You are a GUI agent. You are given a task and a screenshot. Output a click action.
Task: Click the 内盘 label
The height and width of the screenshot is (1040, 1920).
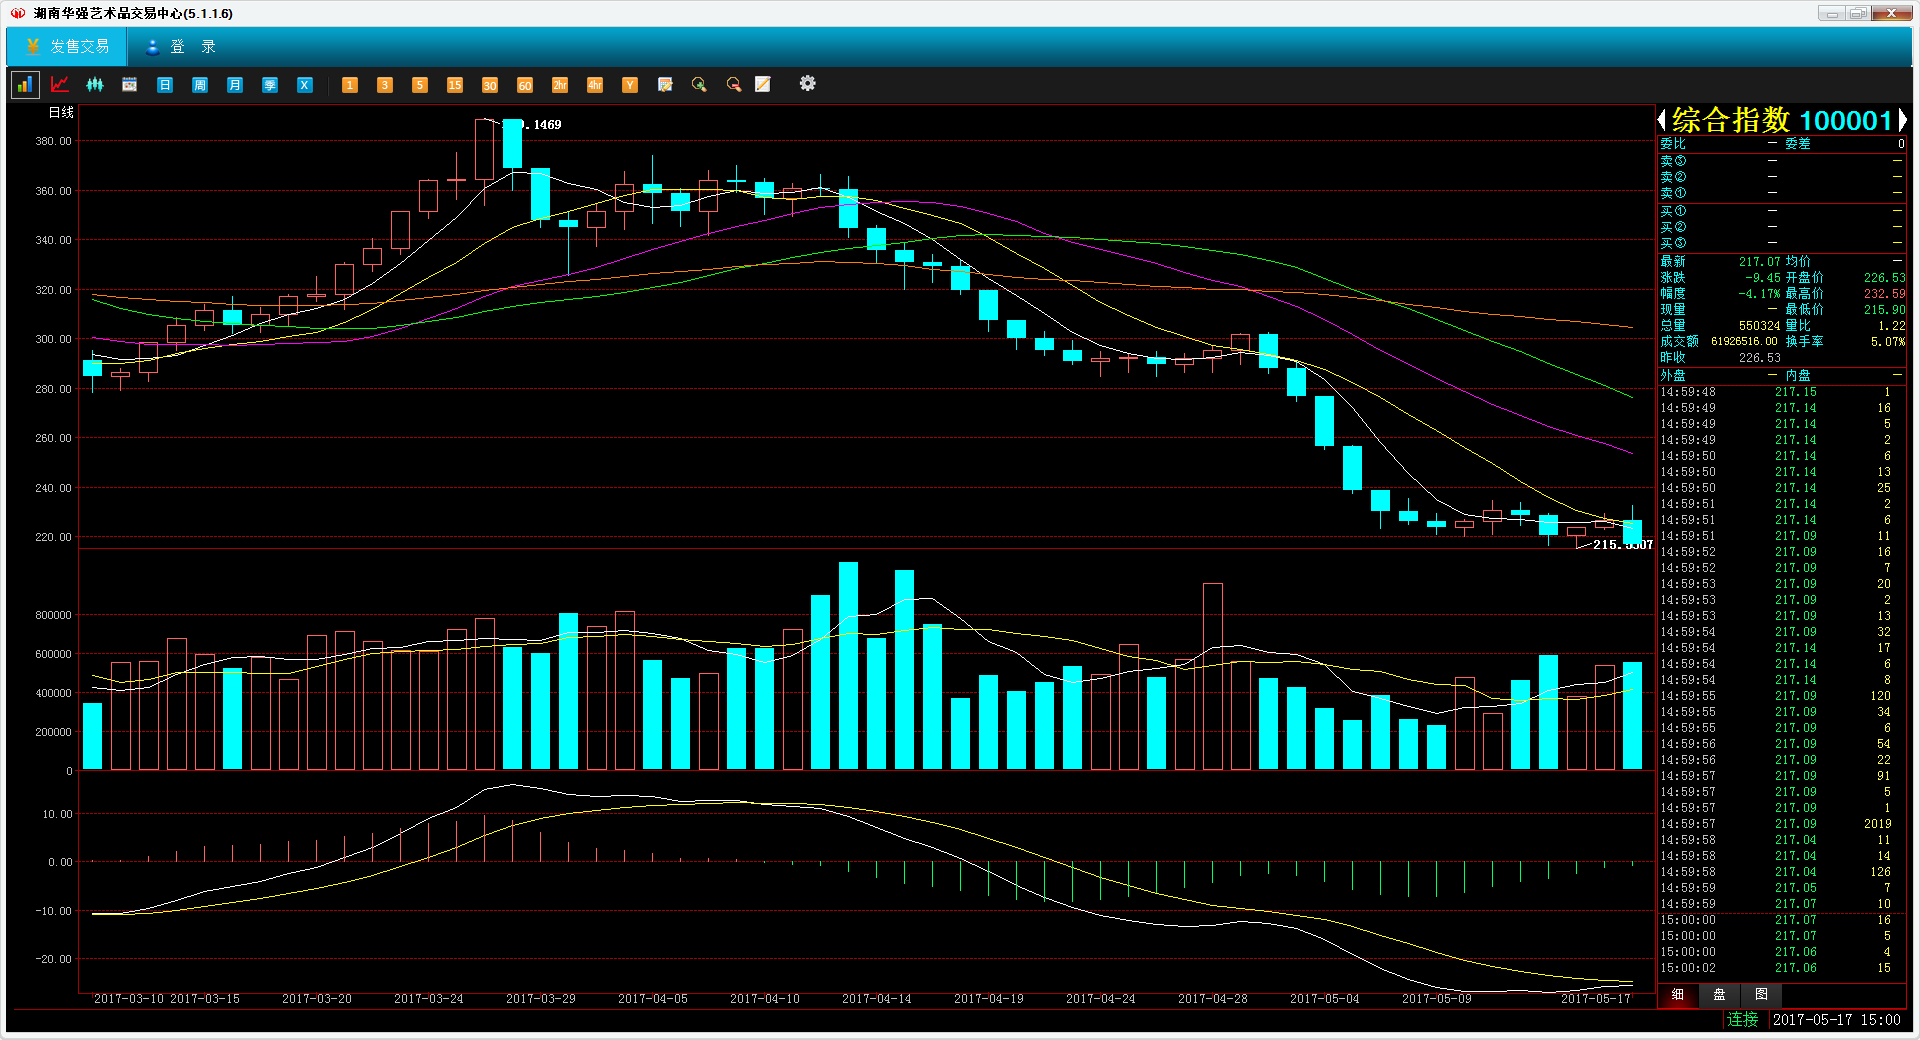(x=1798, y=376)
